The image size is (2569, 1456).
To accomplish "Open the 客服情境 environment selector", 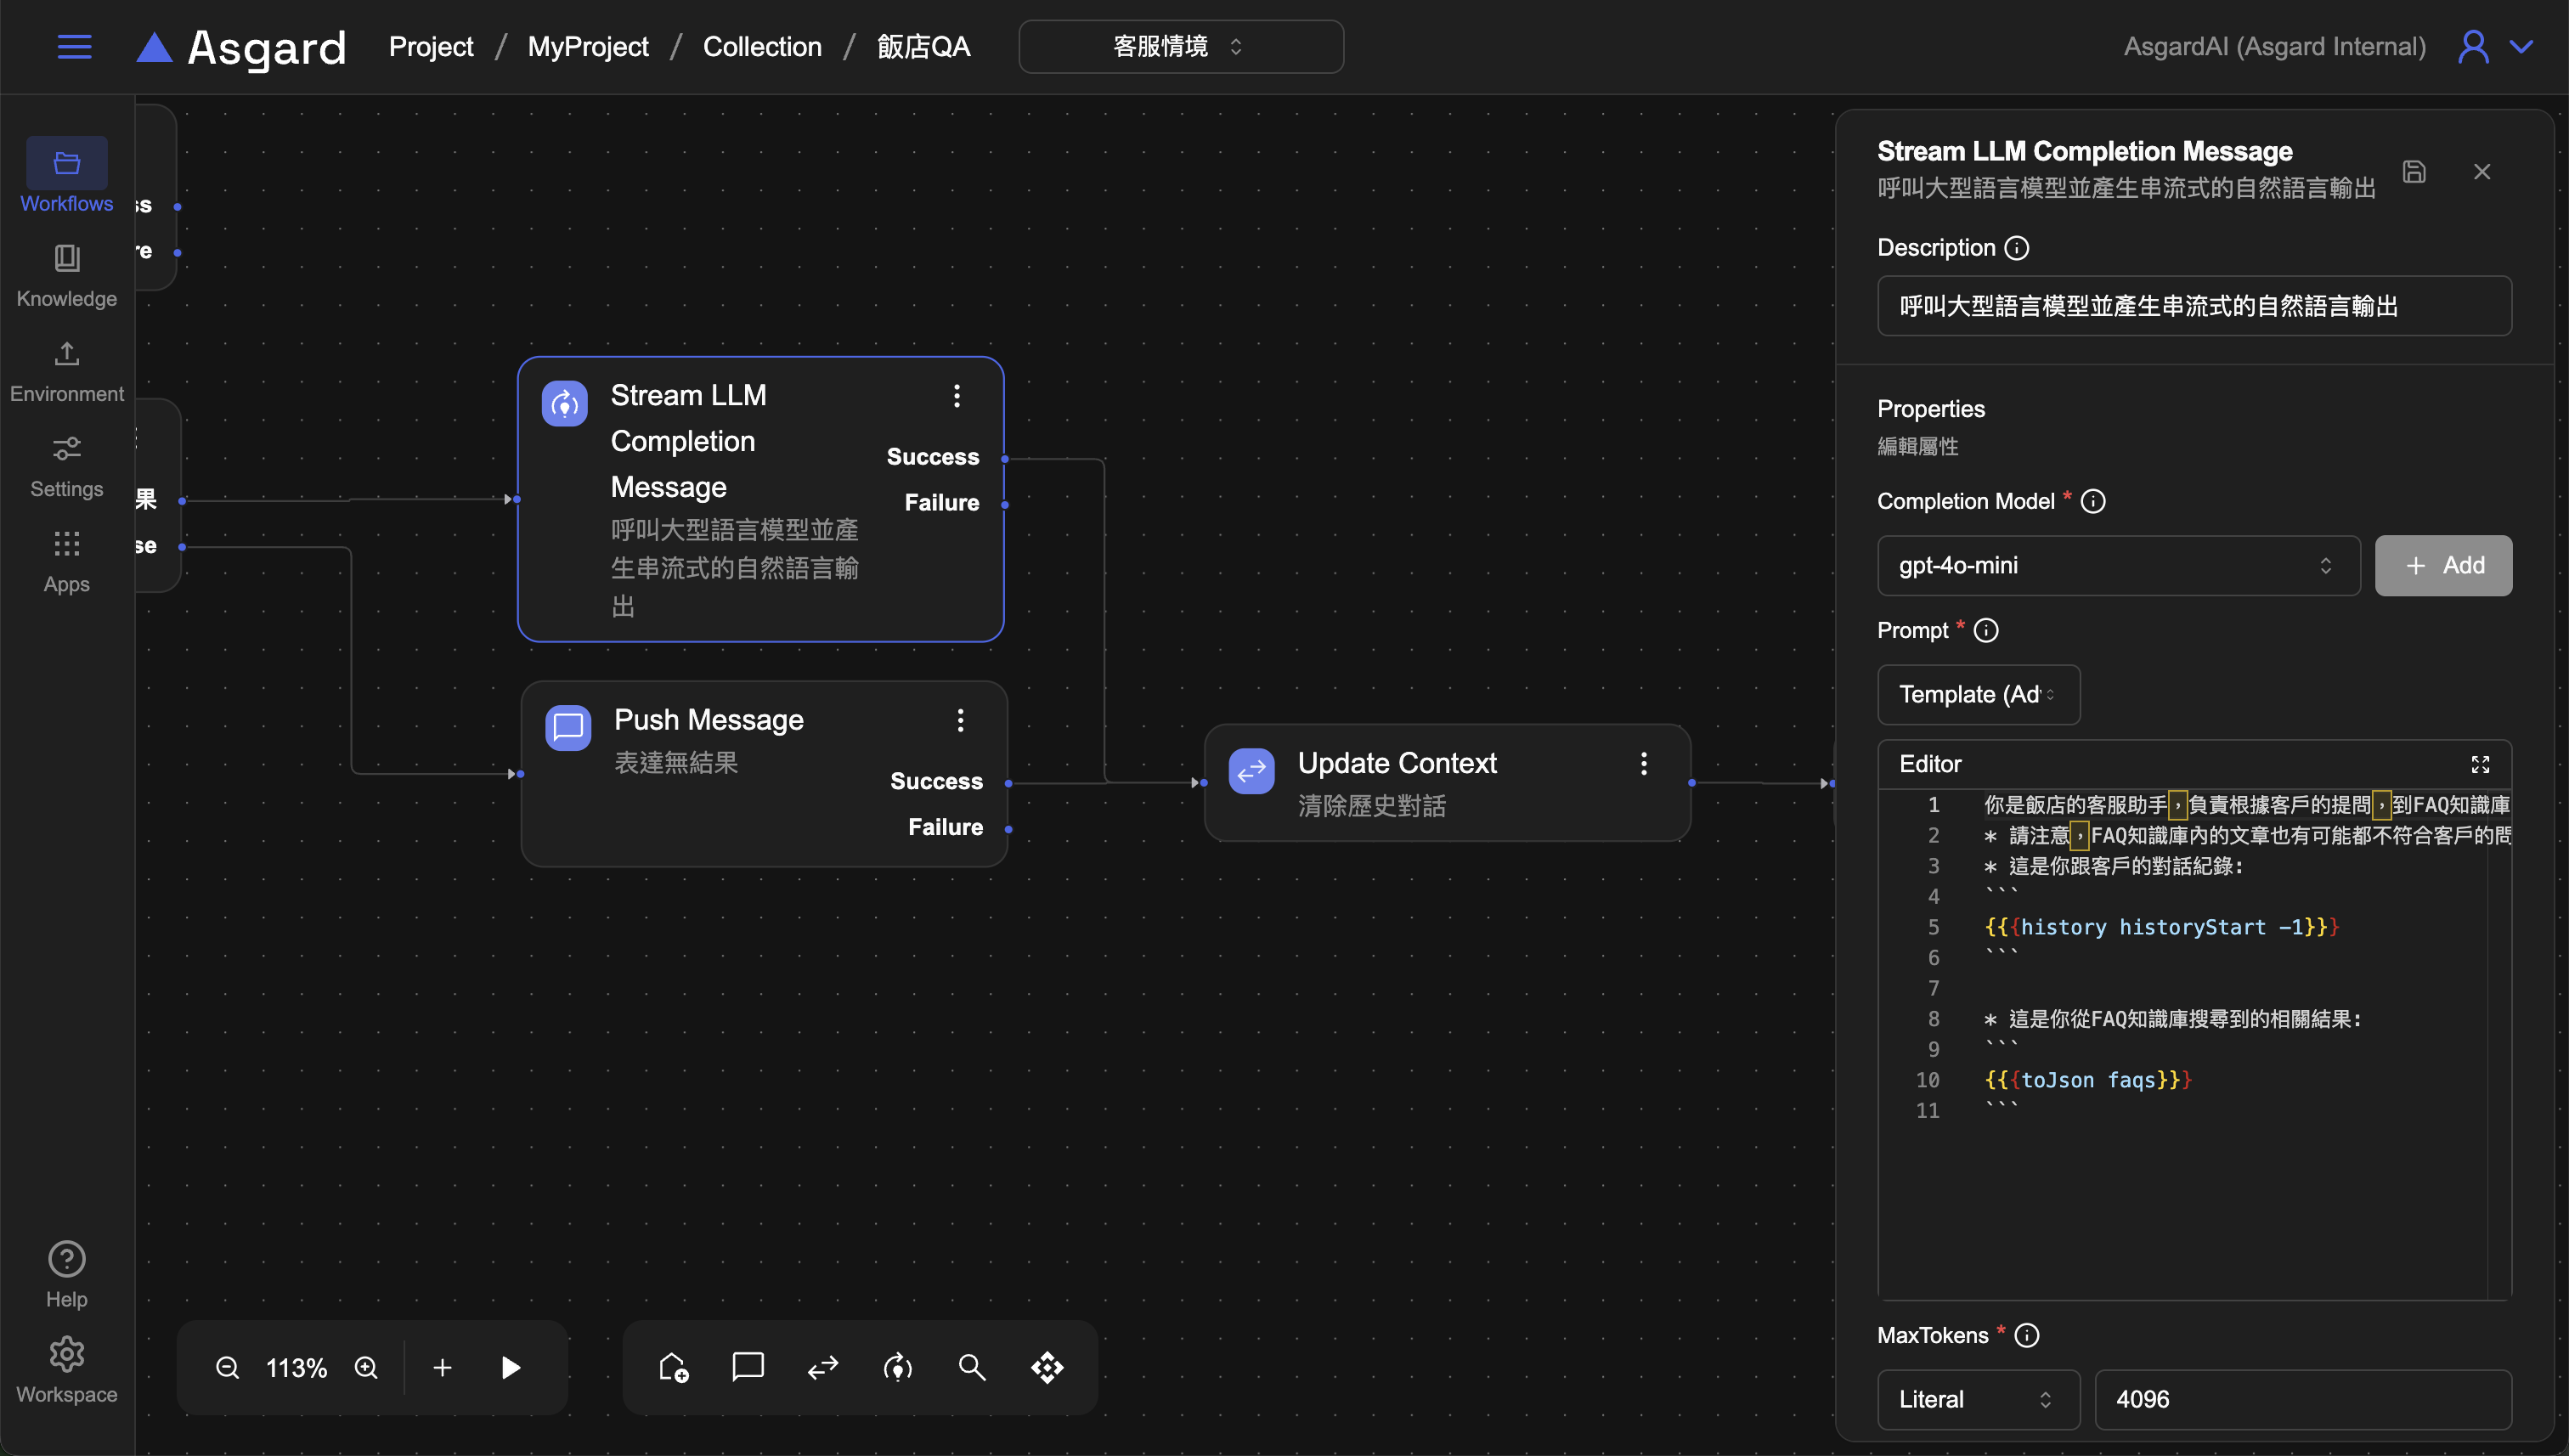I will 1180,47.
